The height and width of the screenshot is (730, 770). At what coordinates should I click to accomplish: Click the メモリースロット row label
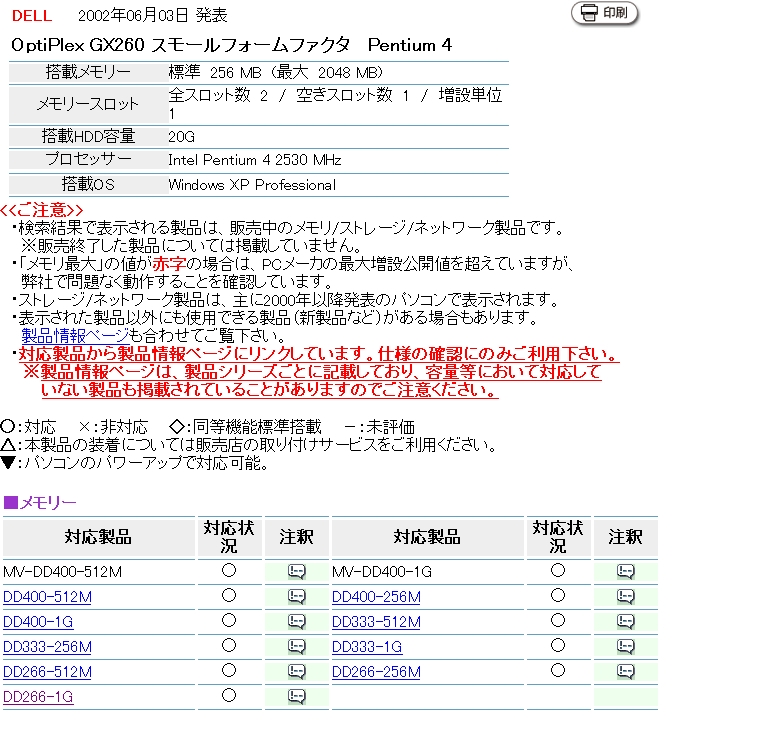click(88, 104)
